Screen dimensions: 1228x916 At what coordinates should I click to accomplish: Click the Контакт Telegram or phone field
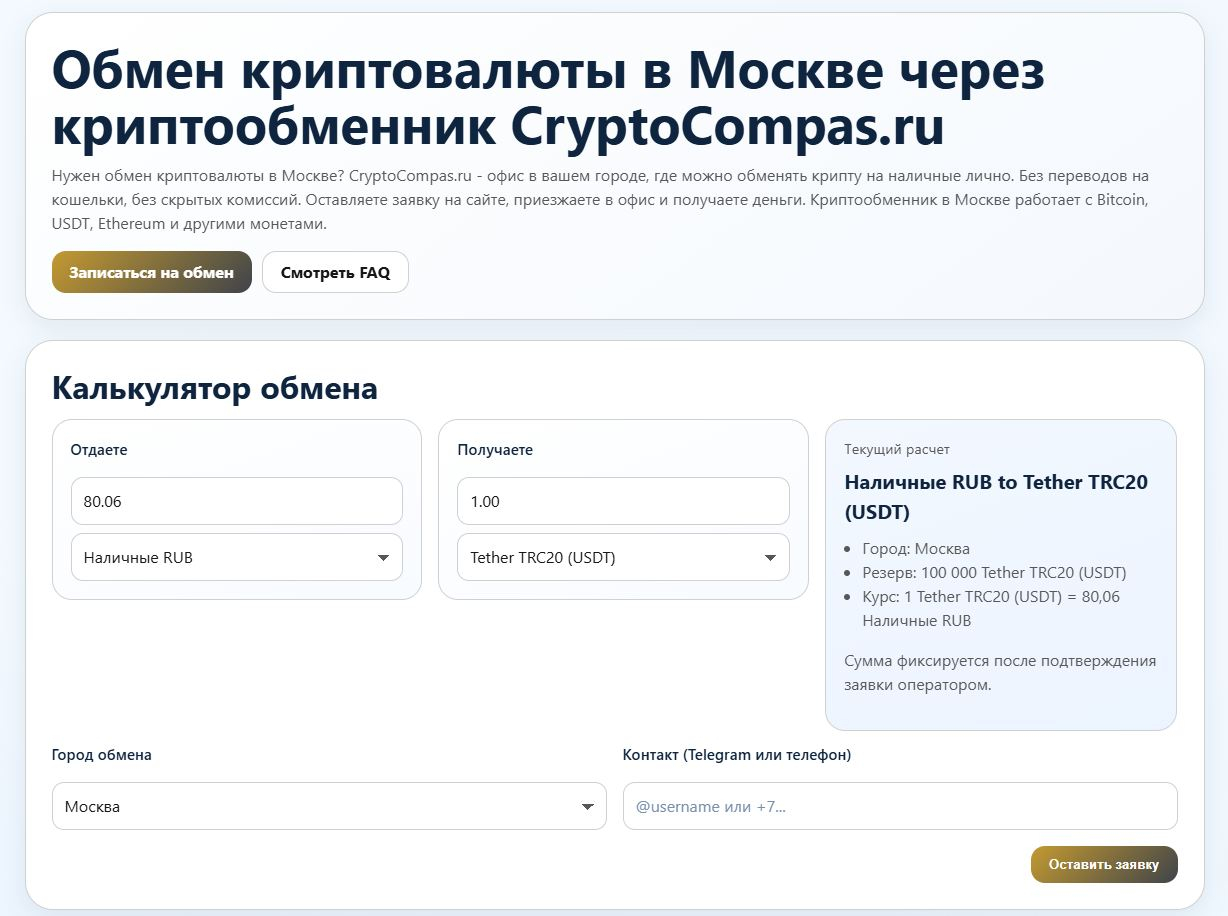900,806
